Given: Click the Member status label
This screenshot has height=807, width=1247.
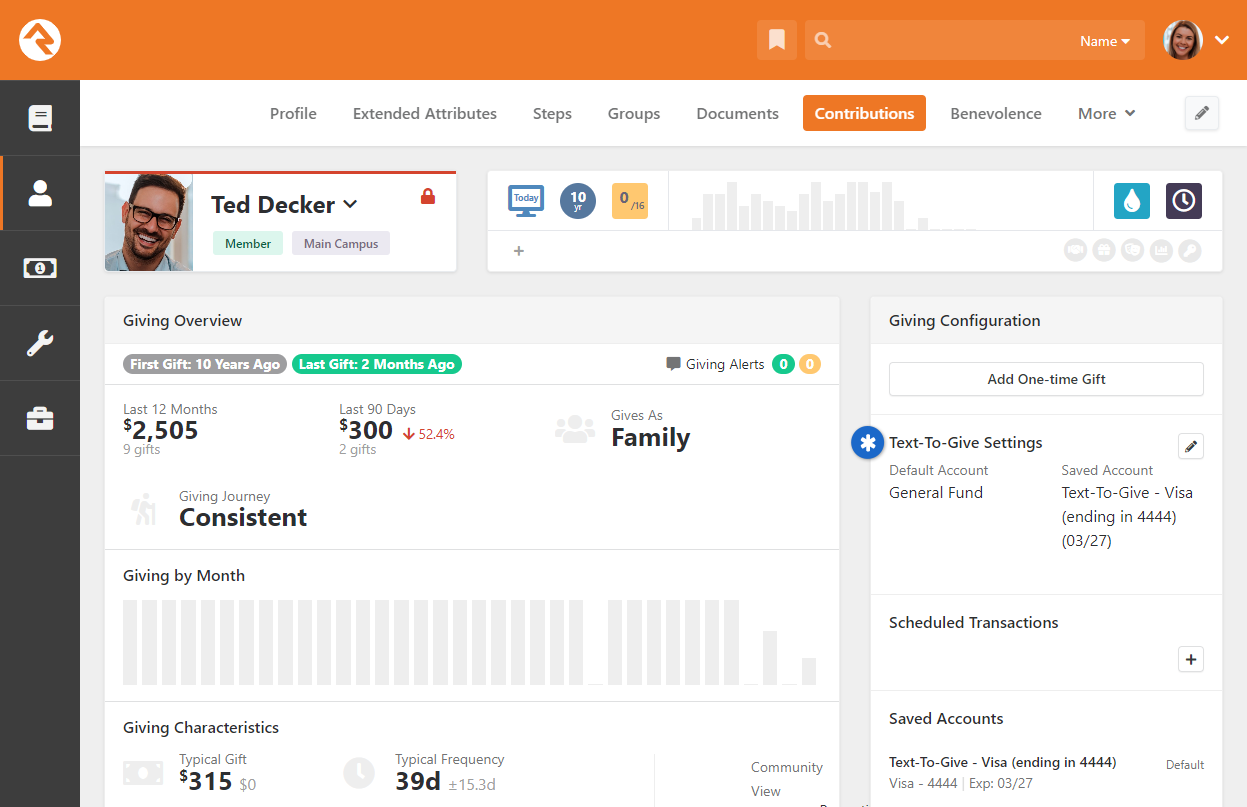Looking at the screenshot, I should [x=248, y=243].
